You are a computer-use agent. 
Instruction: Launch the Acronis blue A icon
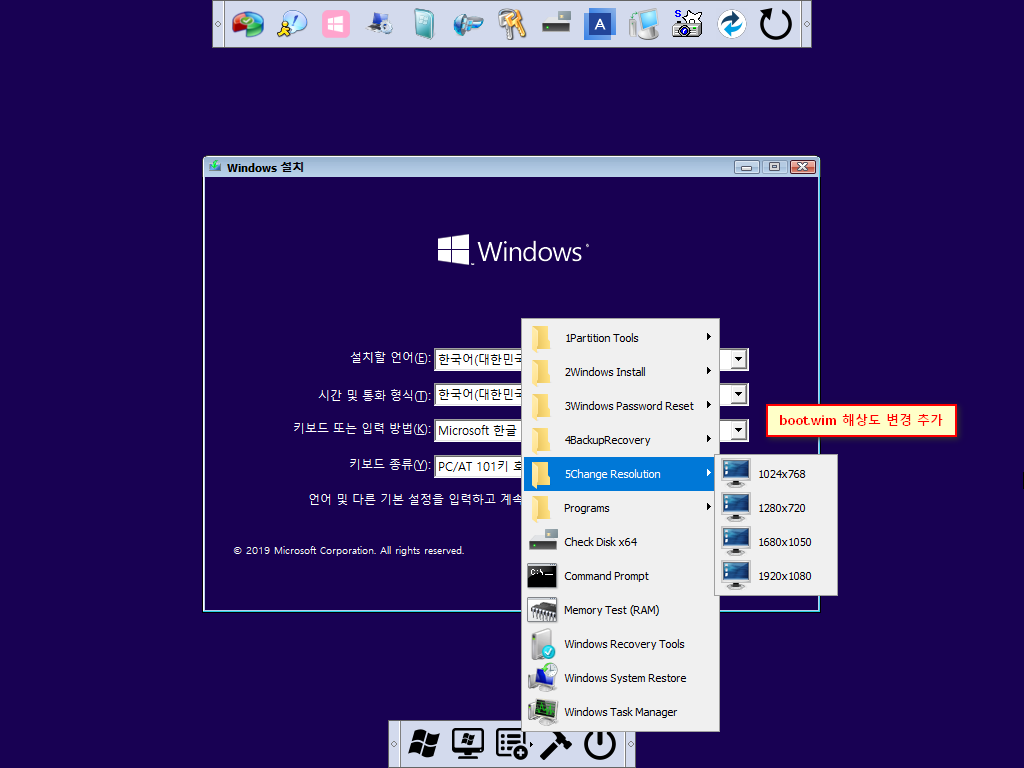point(600,25)
